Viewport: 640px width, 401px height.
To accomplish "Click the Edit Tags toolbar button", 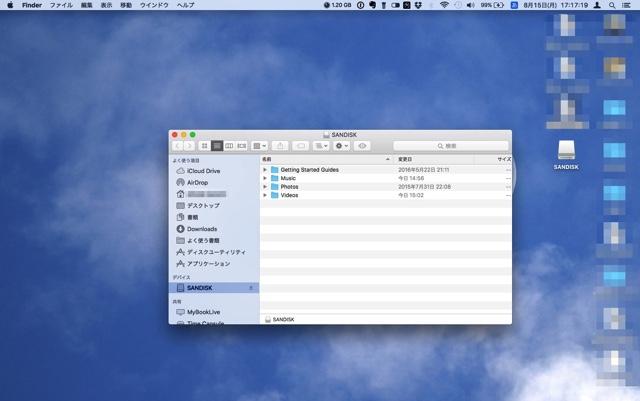I will (301, 146).
